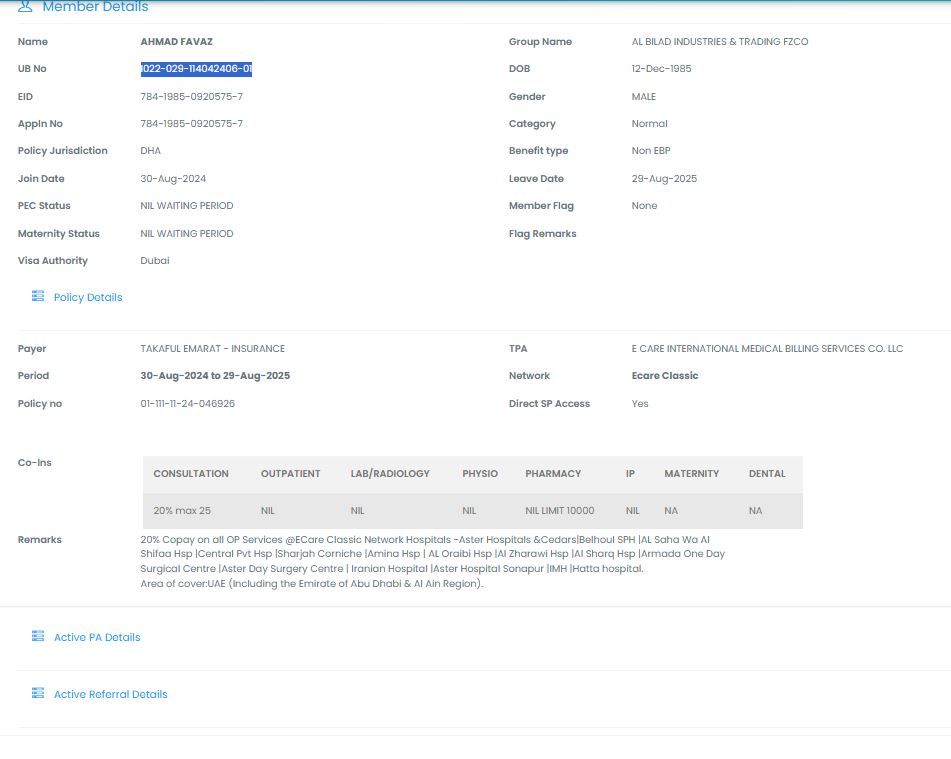This screenshot has width=951, height=759.
Task: Click the Takaful Emarat payer name
Action: pos(212,349)
